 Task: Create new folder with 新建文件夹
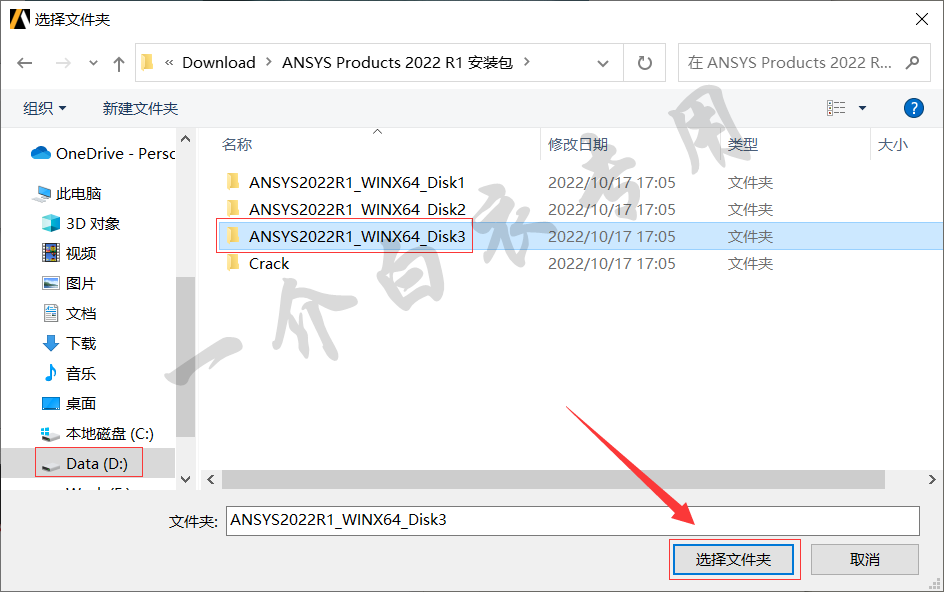[140, 108]
